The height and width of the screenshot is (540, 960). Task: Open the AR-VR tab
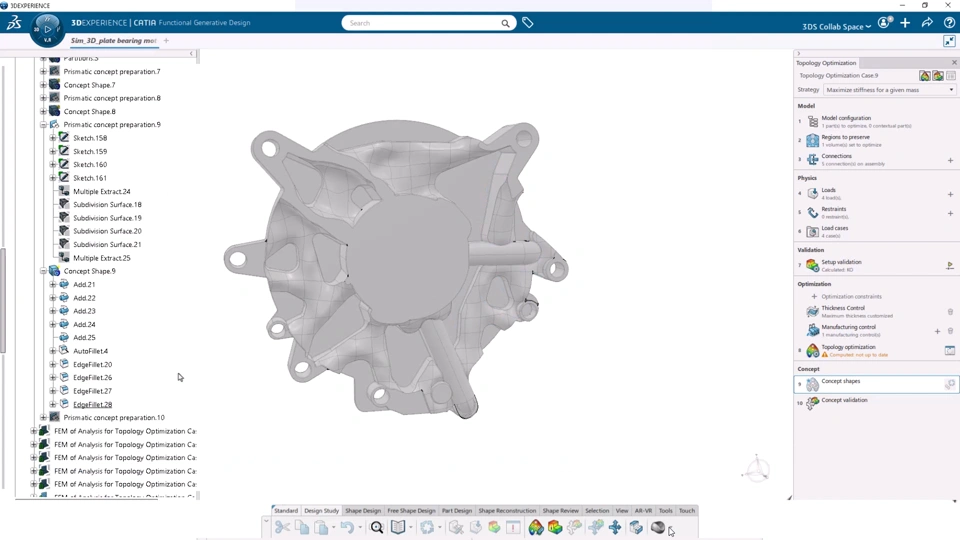[643, 511]
